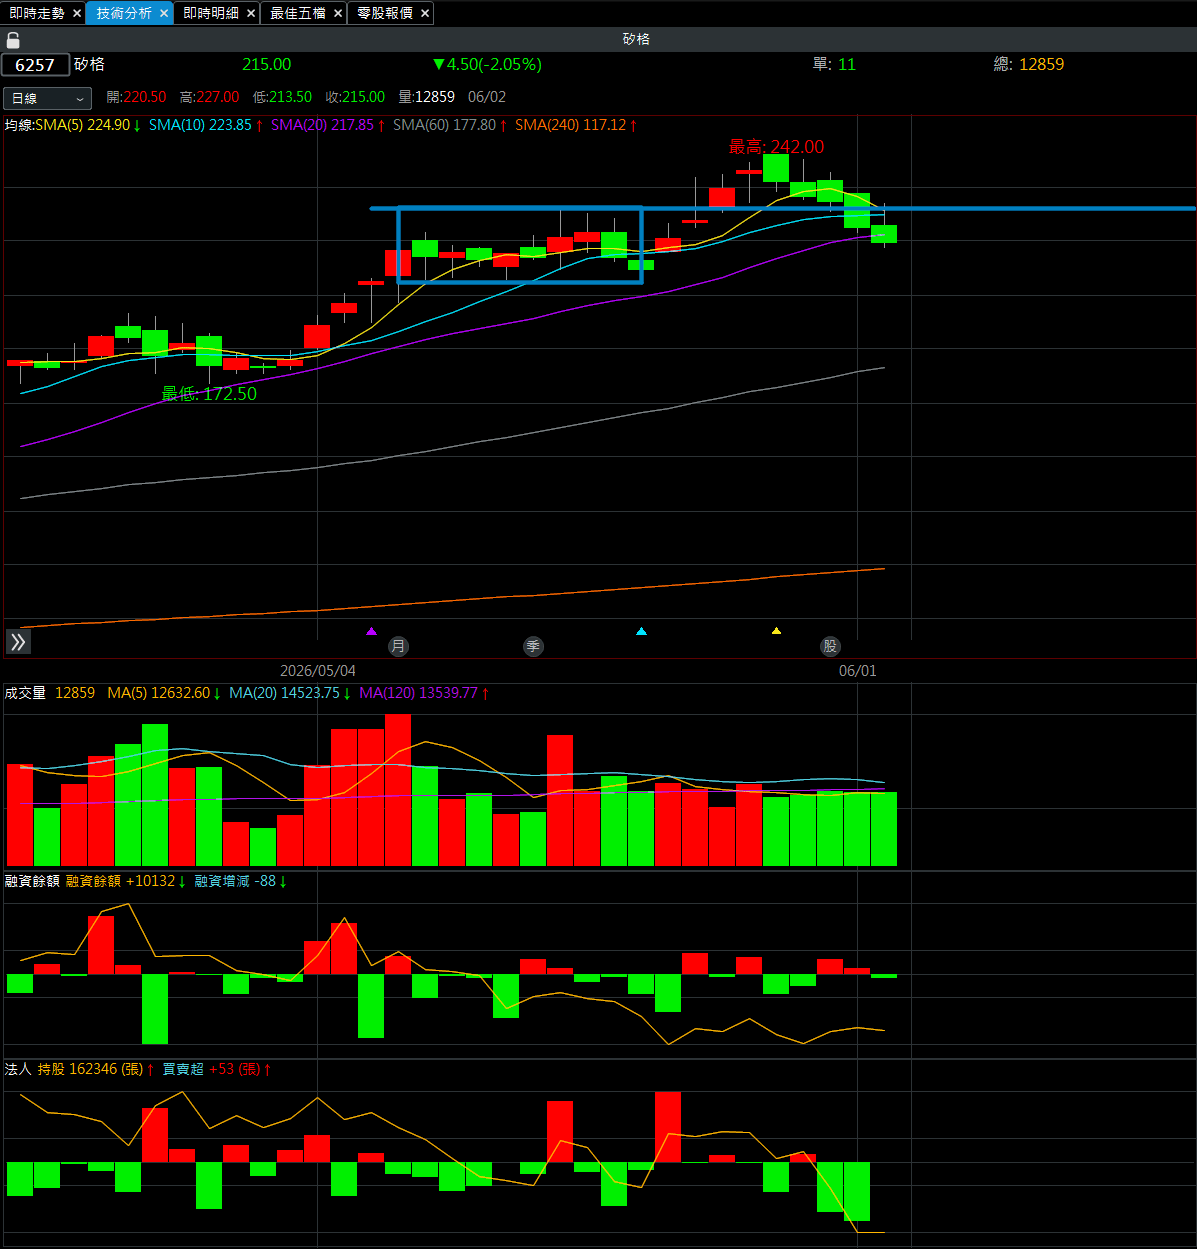Click the 06/02 date in the info row

pos(487,97)
